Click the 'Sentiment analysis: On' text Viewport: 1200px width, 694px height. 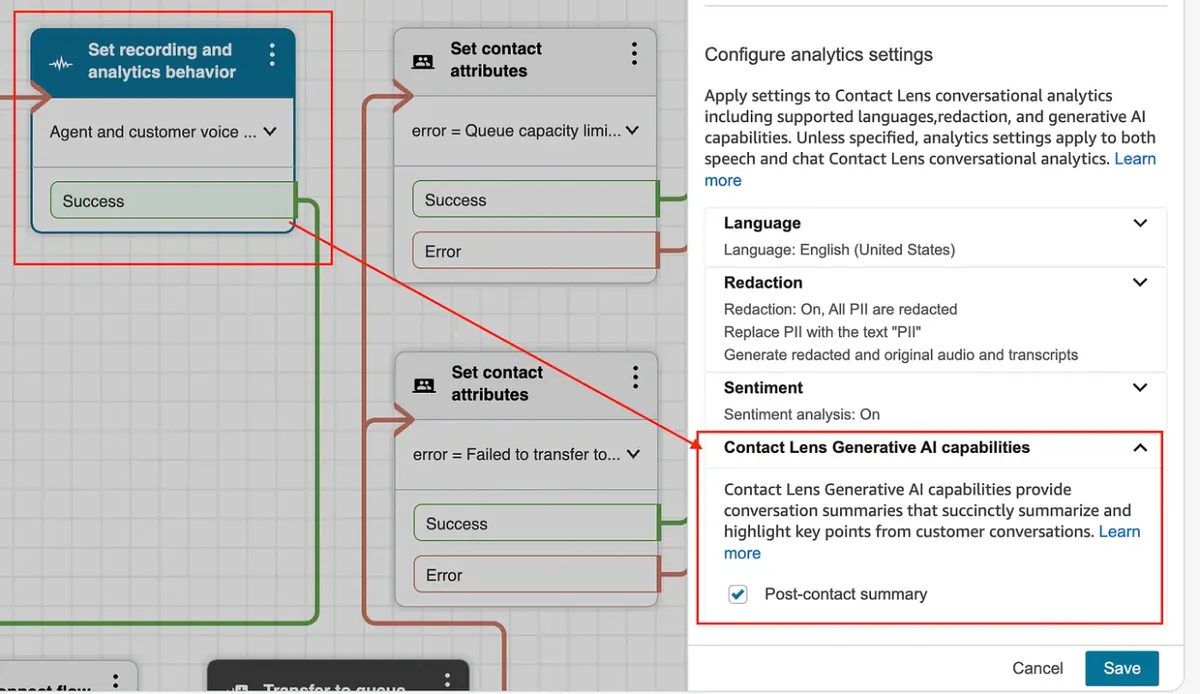click(802, 414)
